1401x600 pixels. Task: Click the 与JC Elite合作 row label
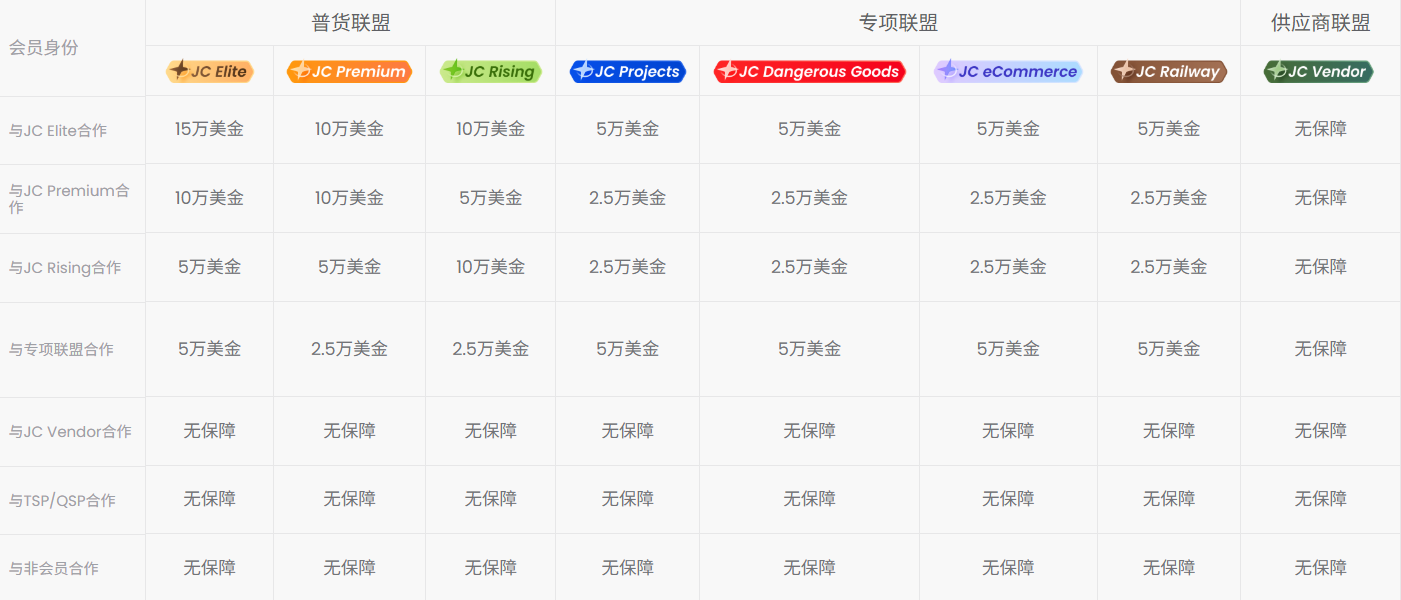(x=58, y=131)
